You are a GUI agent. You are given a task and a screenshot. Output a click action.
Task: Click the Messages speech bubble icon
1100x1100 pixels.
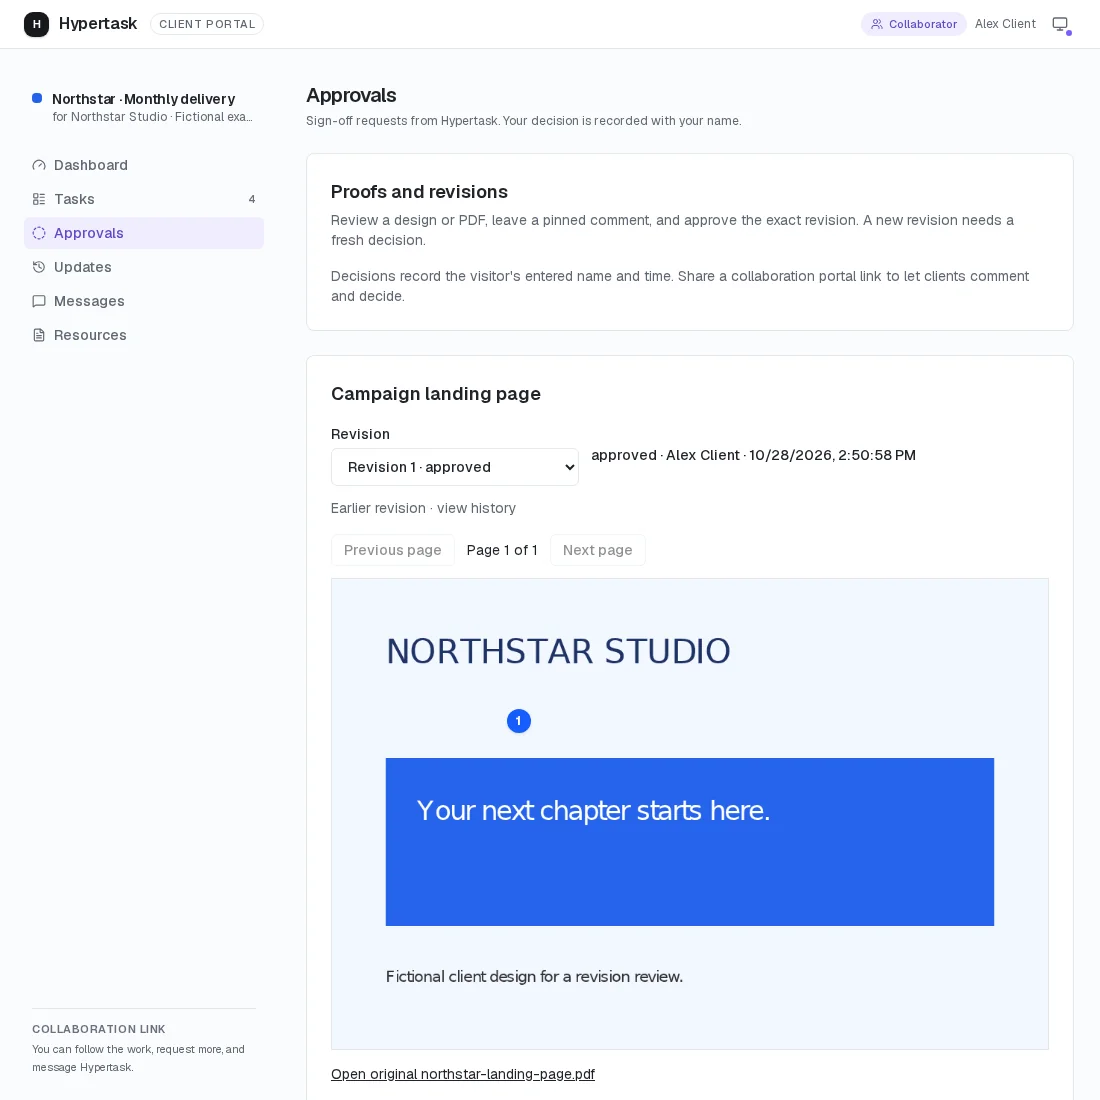click(x=39, y=301)
